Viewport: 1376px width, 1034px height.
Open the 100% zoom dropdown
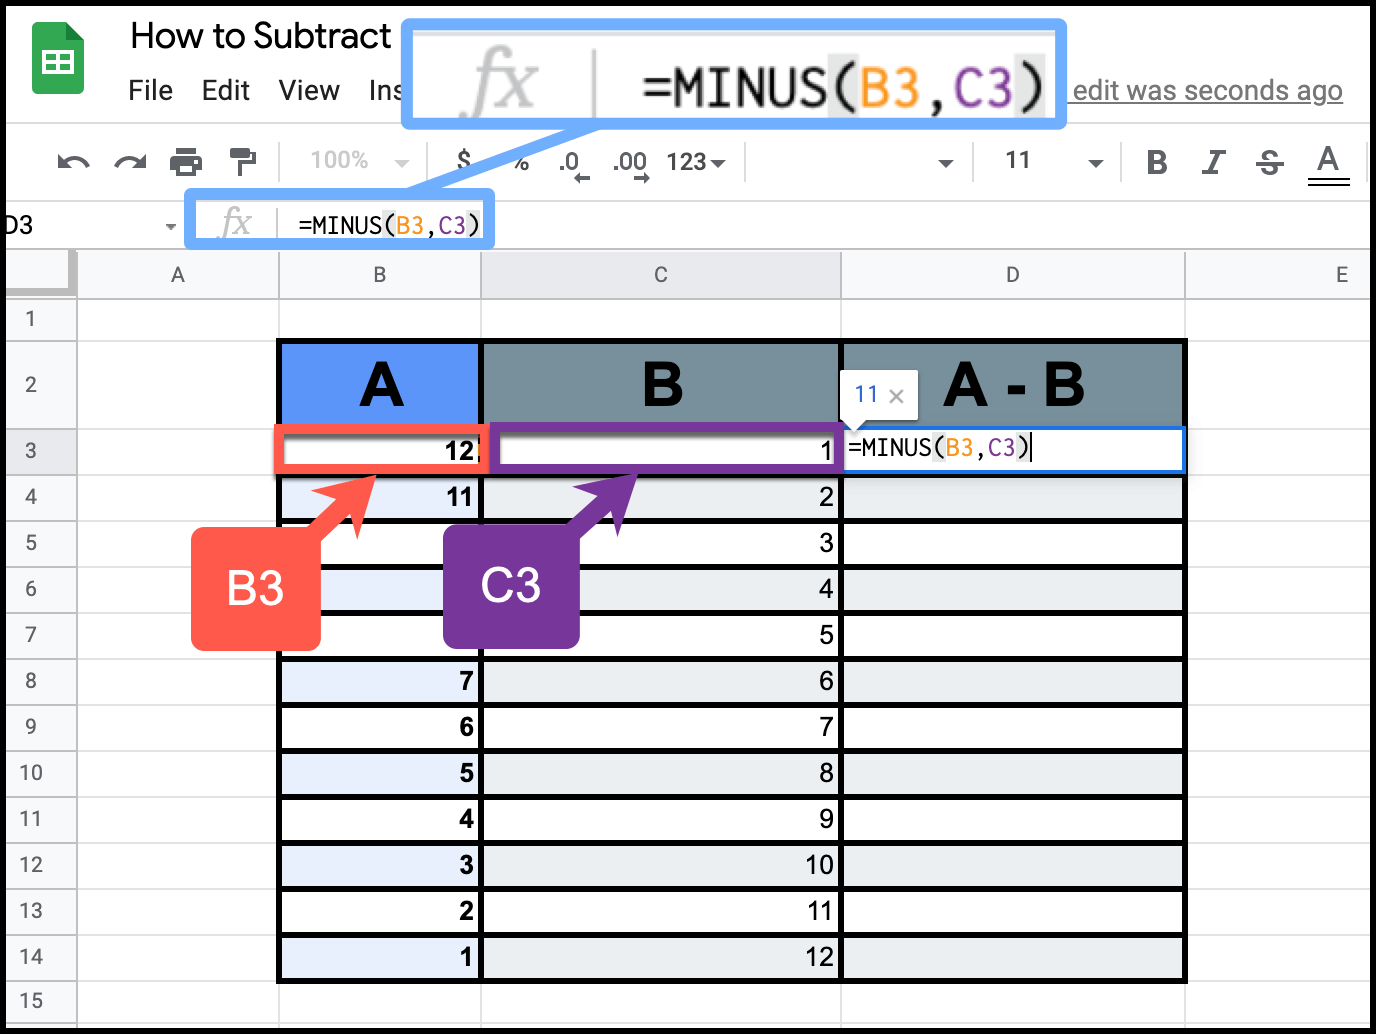point(355,161)
